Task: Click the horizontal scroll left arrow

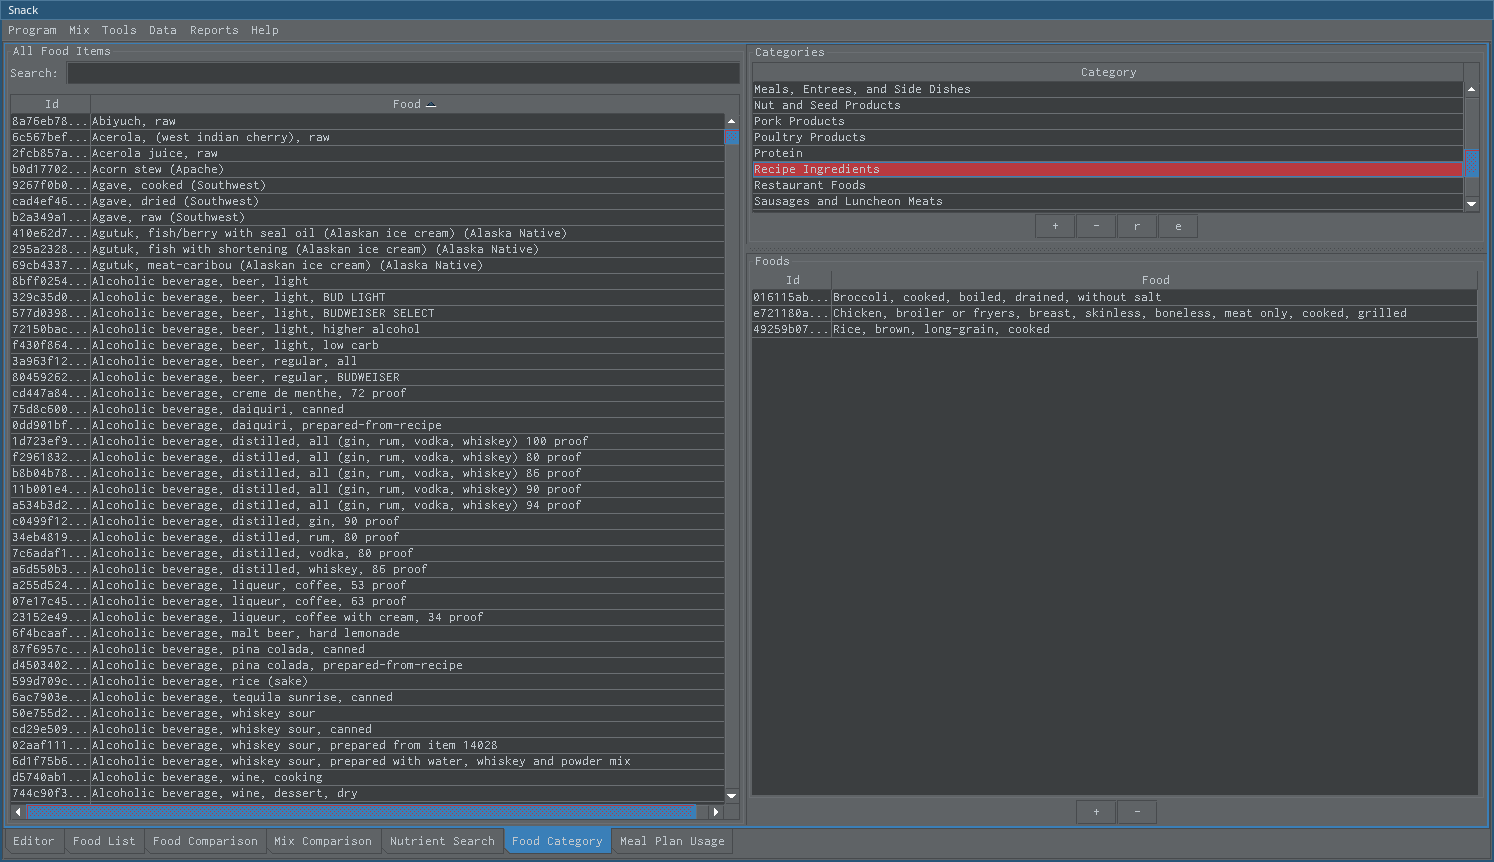Action: click(x=18, y=811)
